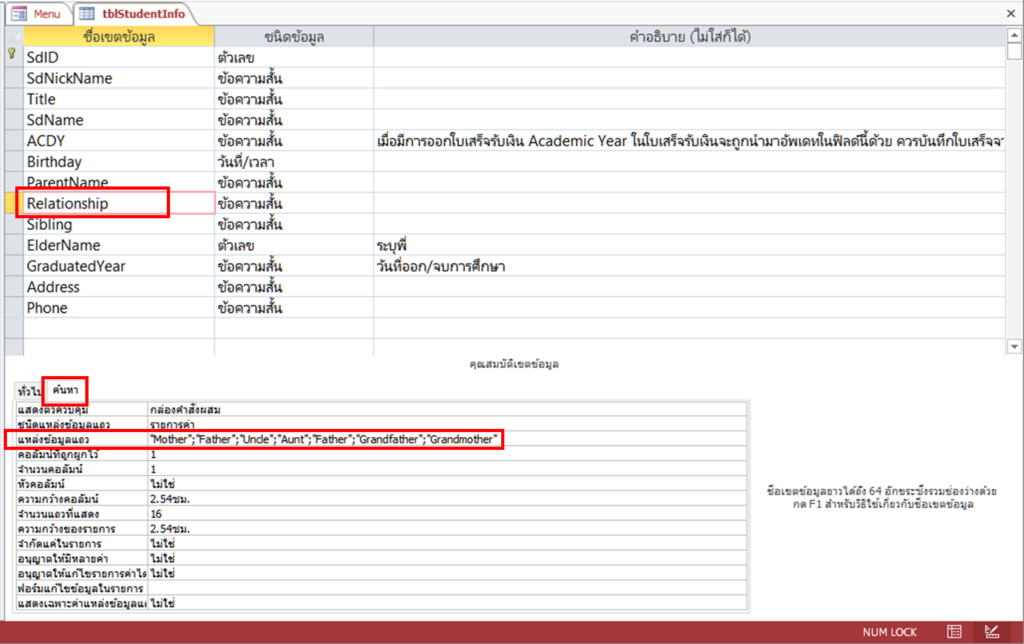
Task: Select the Design View icon in status bar
Action: [991, 632]
